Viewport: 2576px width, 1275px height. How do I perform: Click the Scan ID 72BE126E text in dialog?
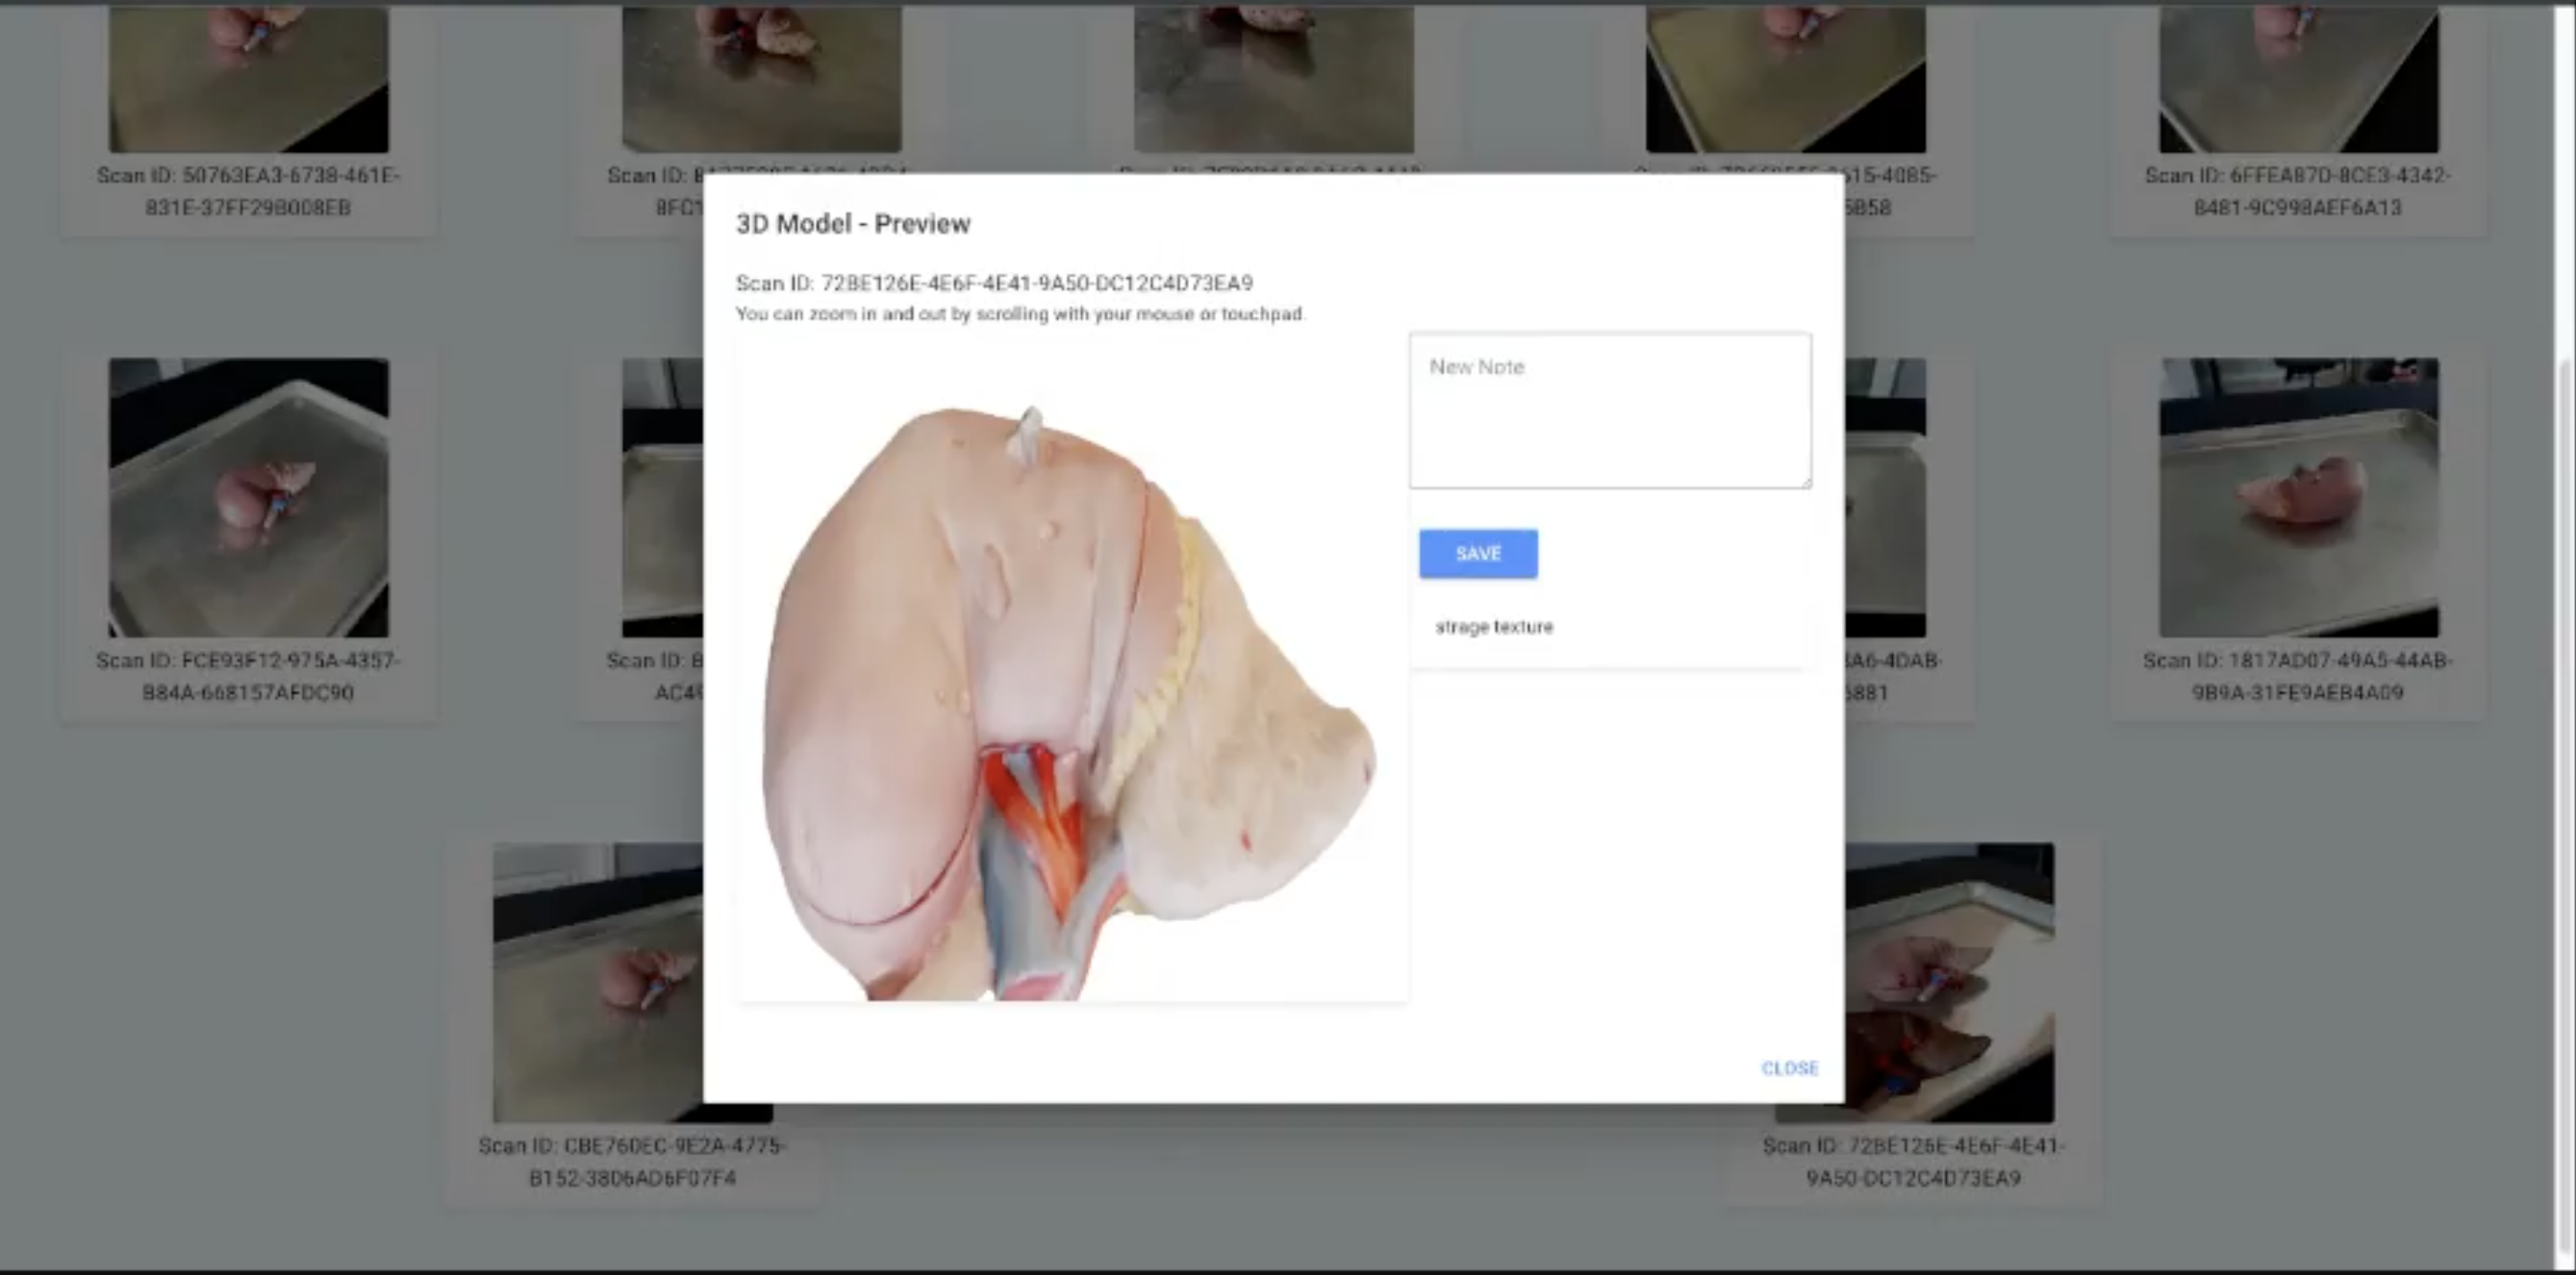coord(994,283)
